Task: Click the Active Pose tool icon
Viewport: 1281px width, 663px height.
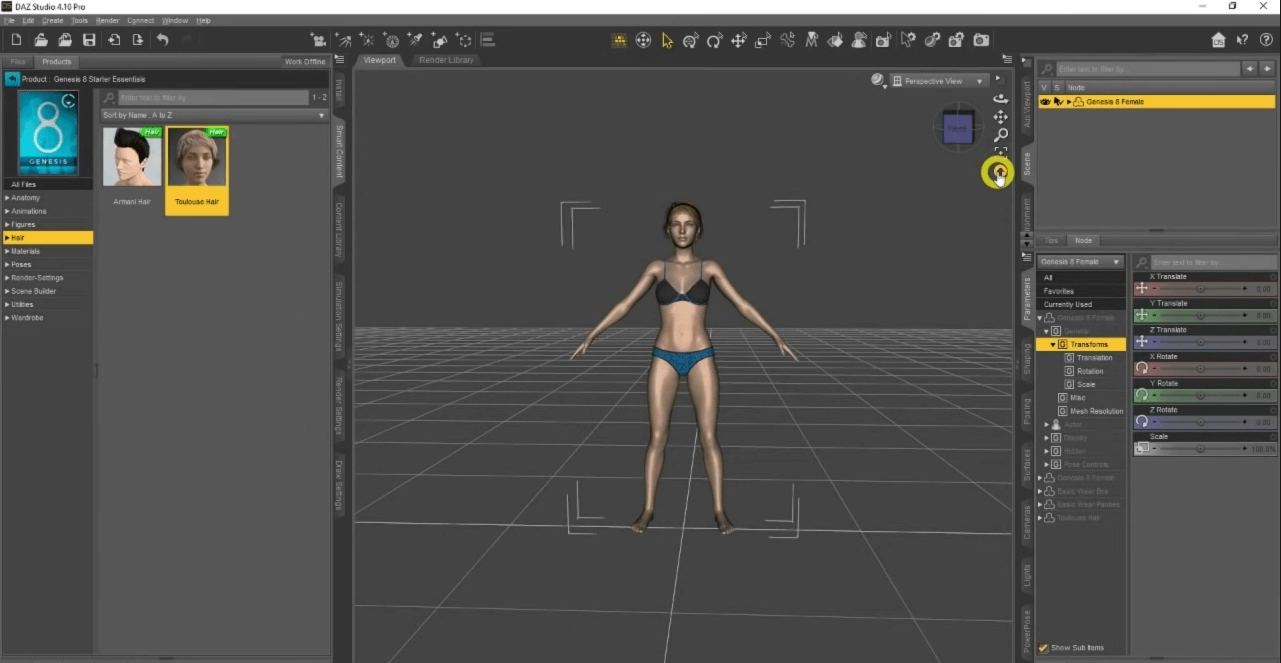Action: [x=787, y=40]
